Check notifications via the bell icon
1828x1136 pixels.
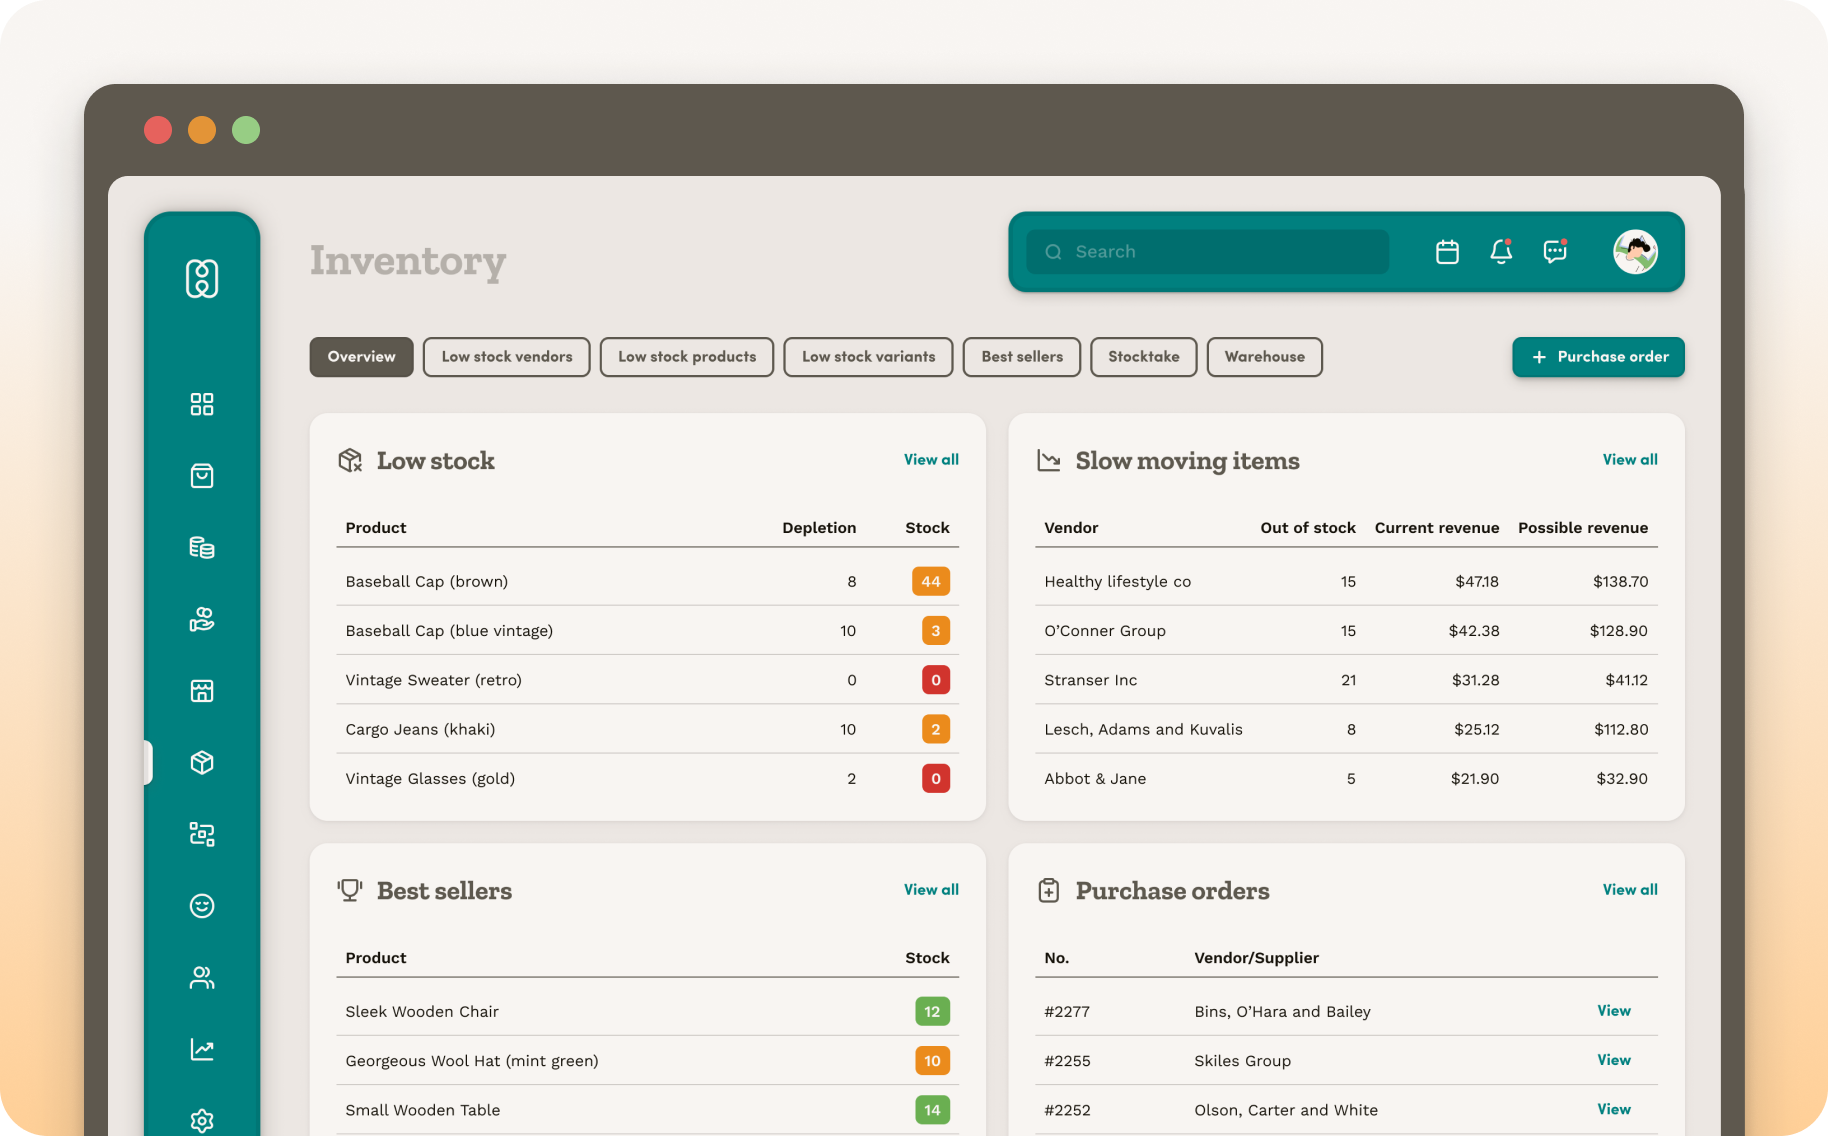coord(1501,252)
